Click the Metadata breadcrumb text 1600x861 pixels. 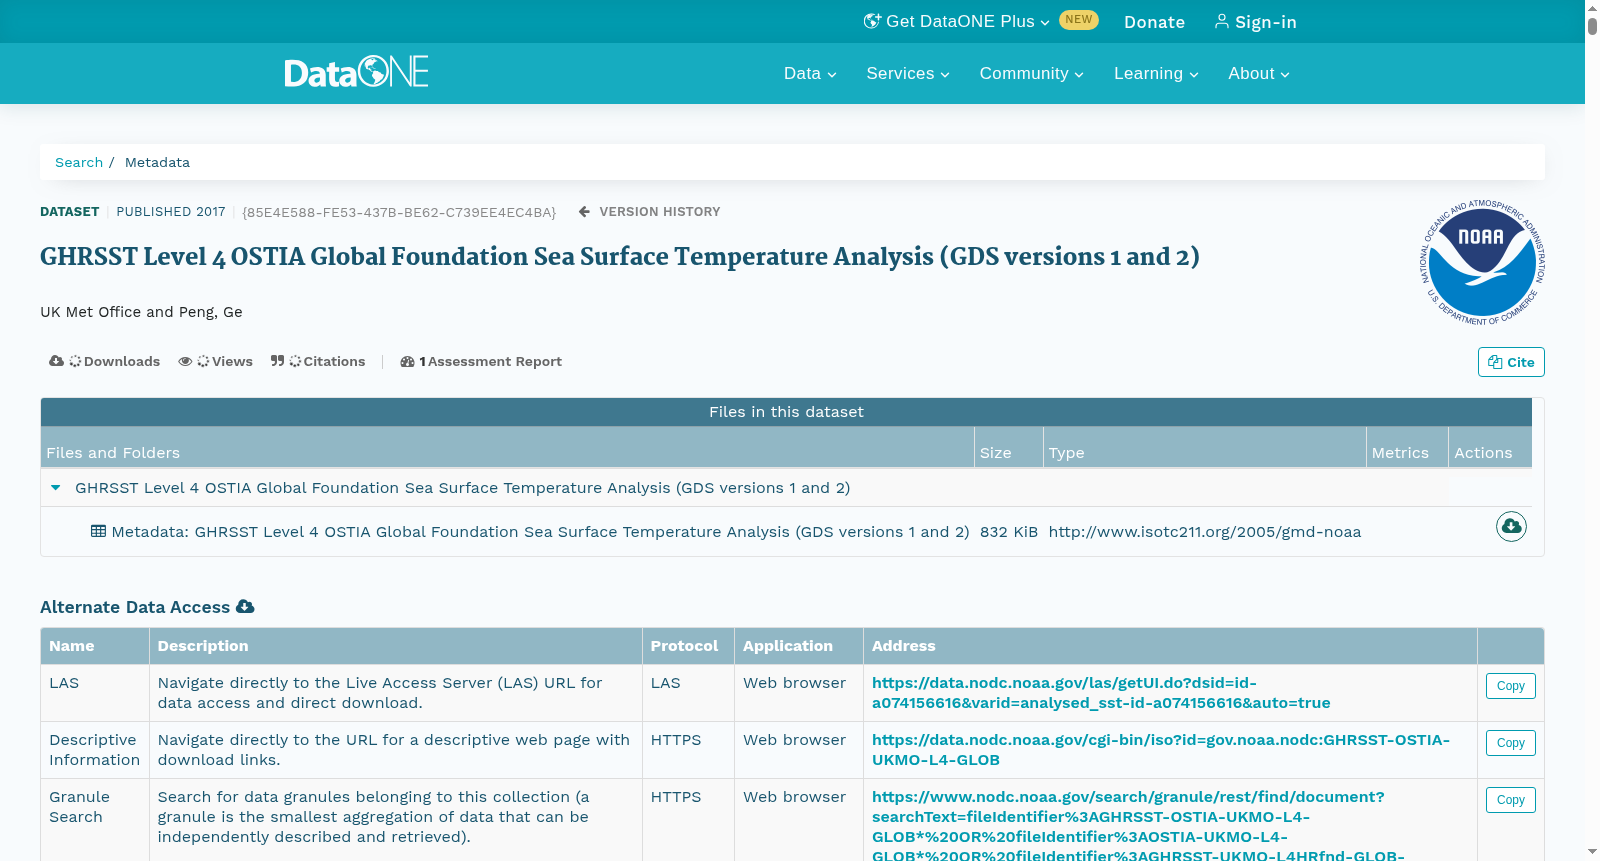(x=157, y=162)
